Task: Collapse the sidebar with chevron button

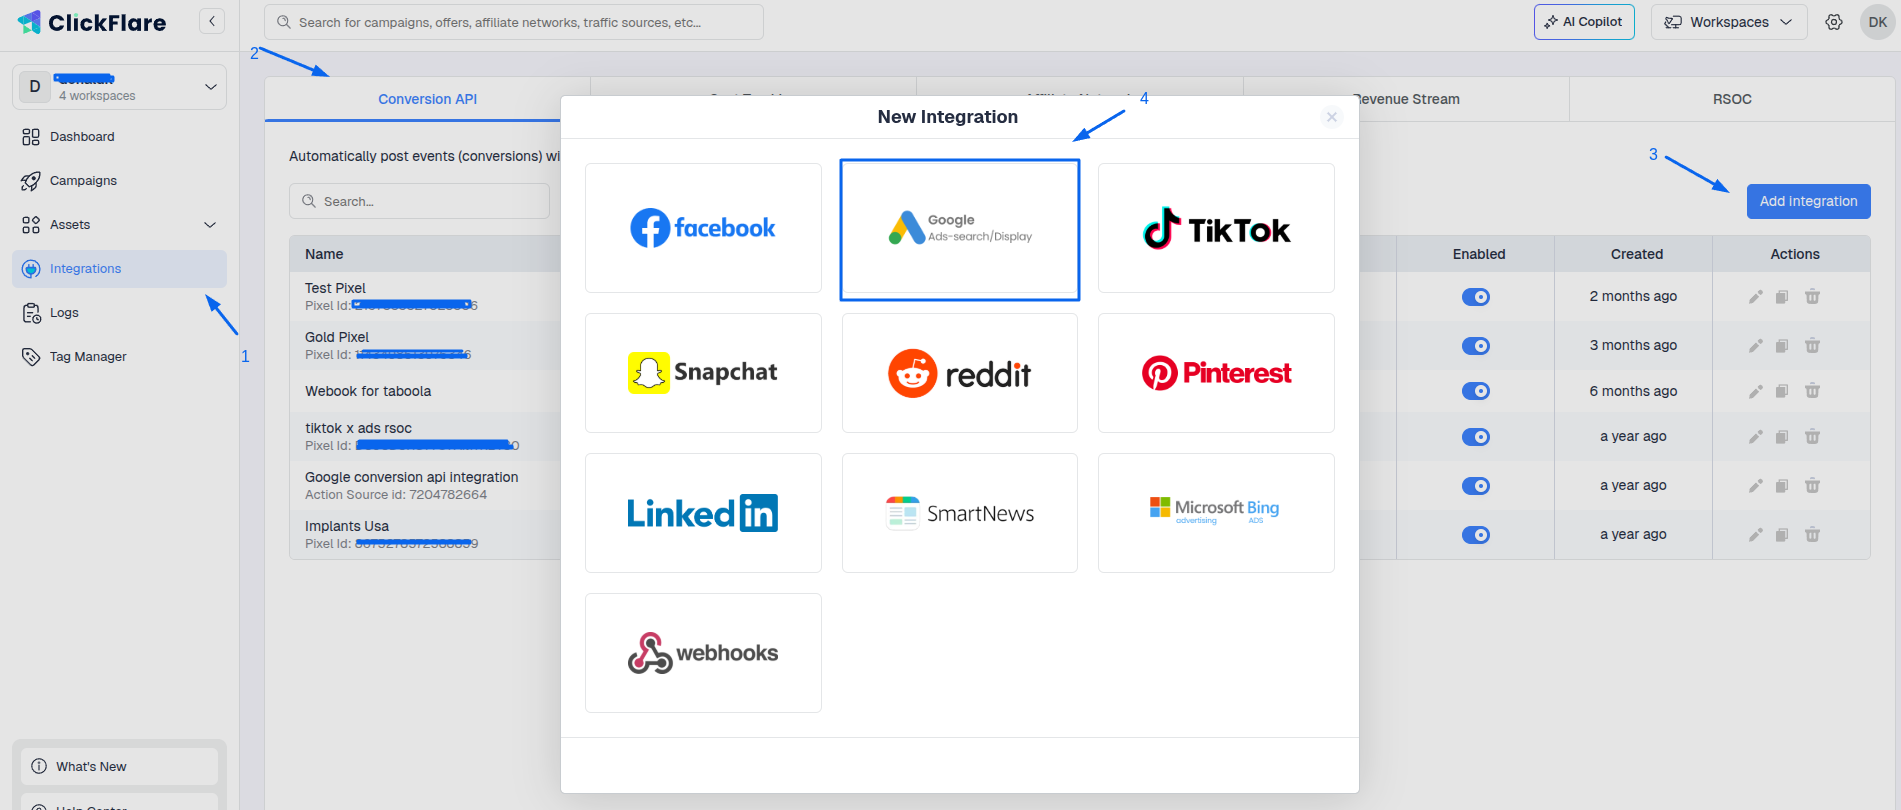Action: [x=212, y=21]
